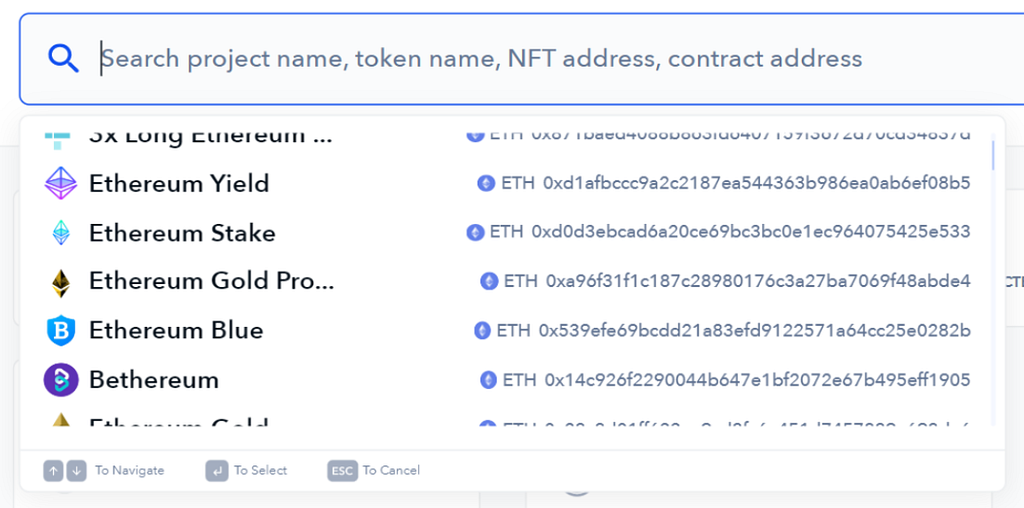Click the Ethereum Stake contract address 0xd0d3ebca…
The image size is (1024, 508).
[751, 232]
